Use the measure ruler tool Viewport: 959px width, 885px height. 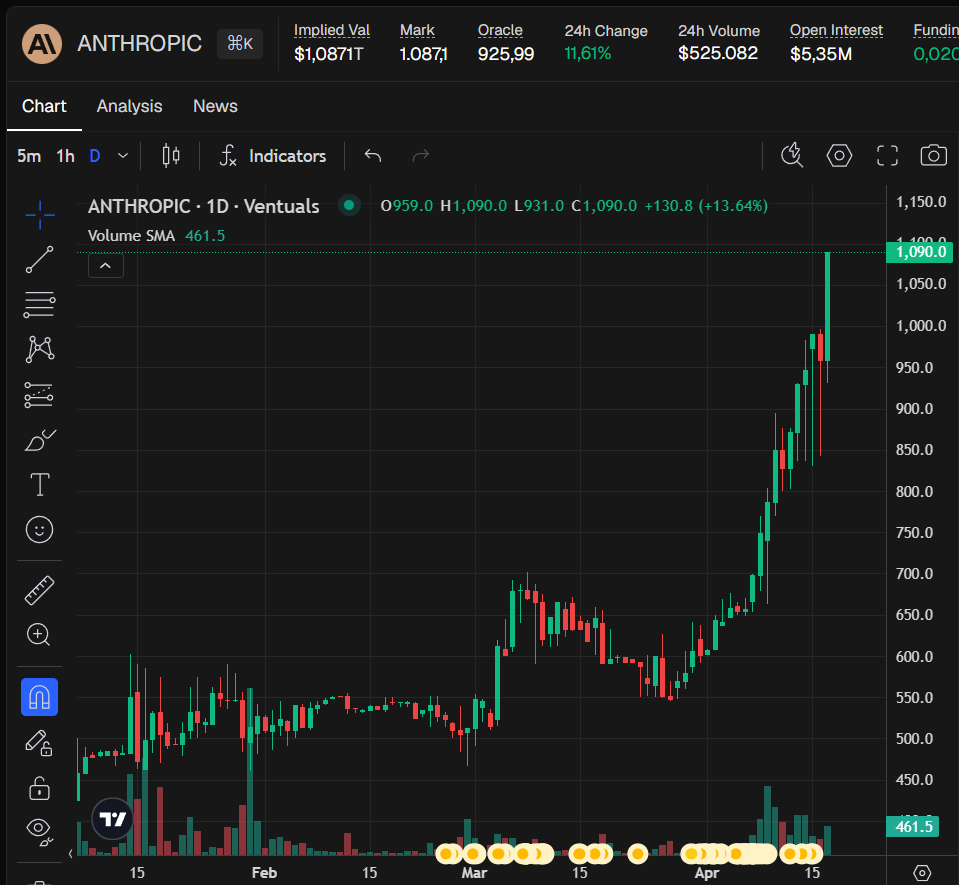[39, 589]
